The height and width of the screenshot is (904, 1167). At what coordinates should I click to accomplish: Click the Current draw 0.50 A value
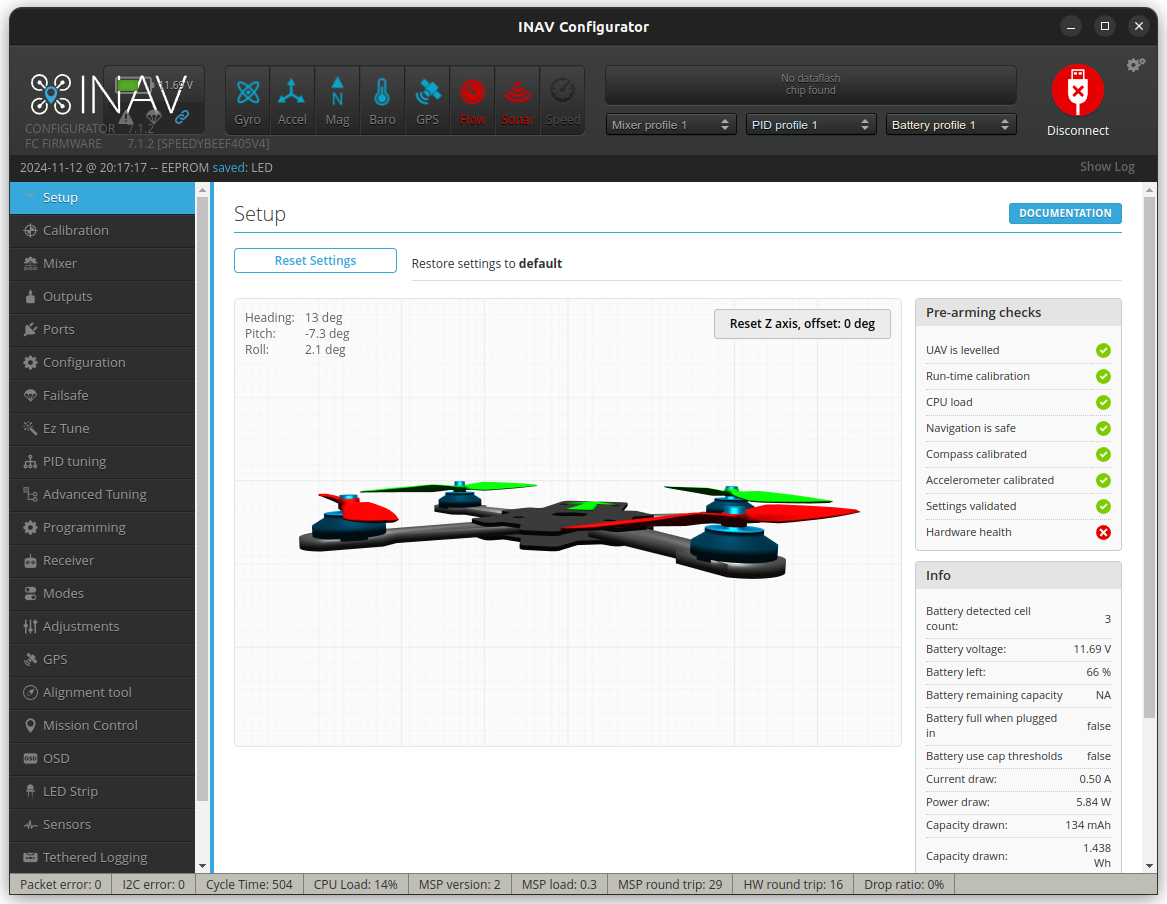tap(1095, 780)
